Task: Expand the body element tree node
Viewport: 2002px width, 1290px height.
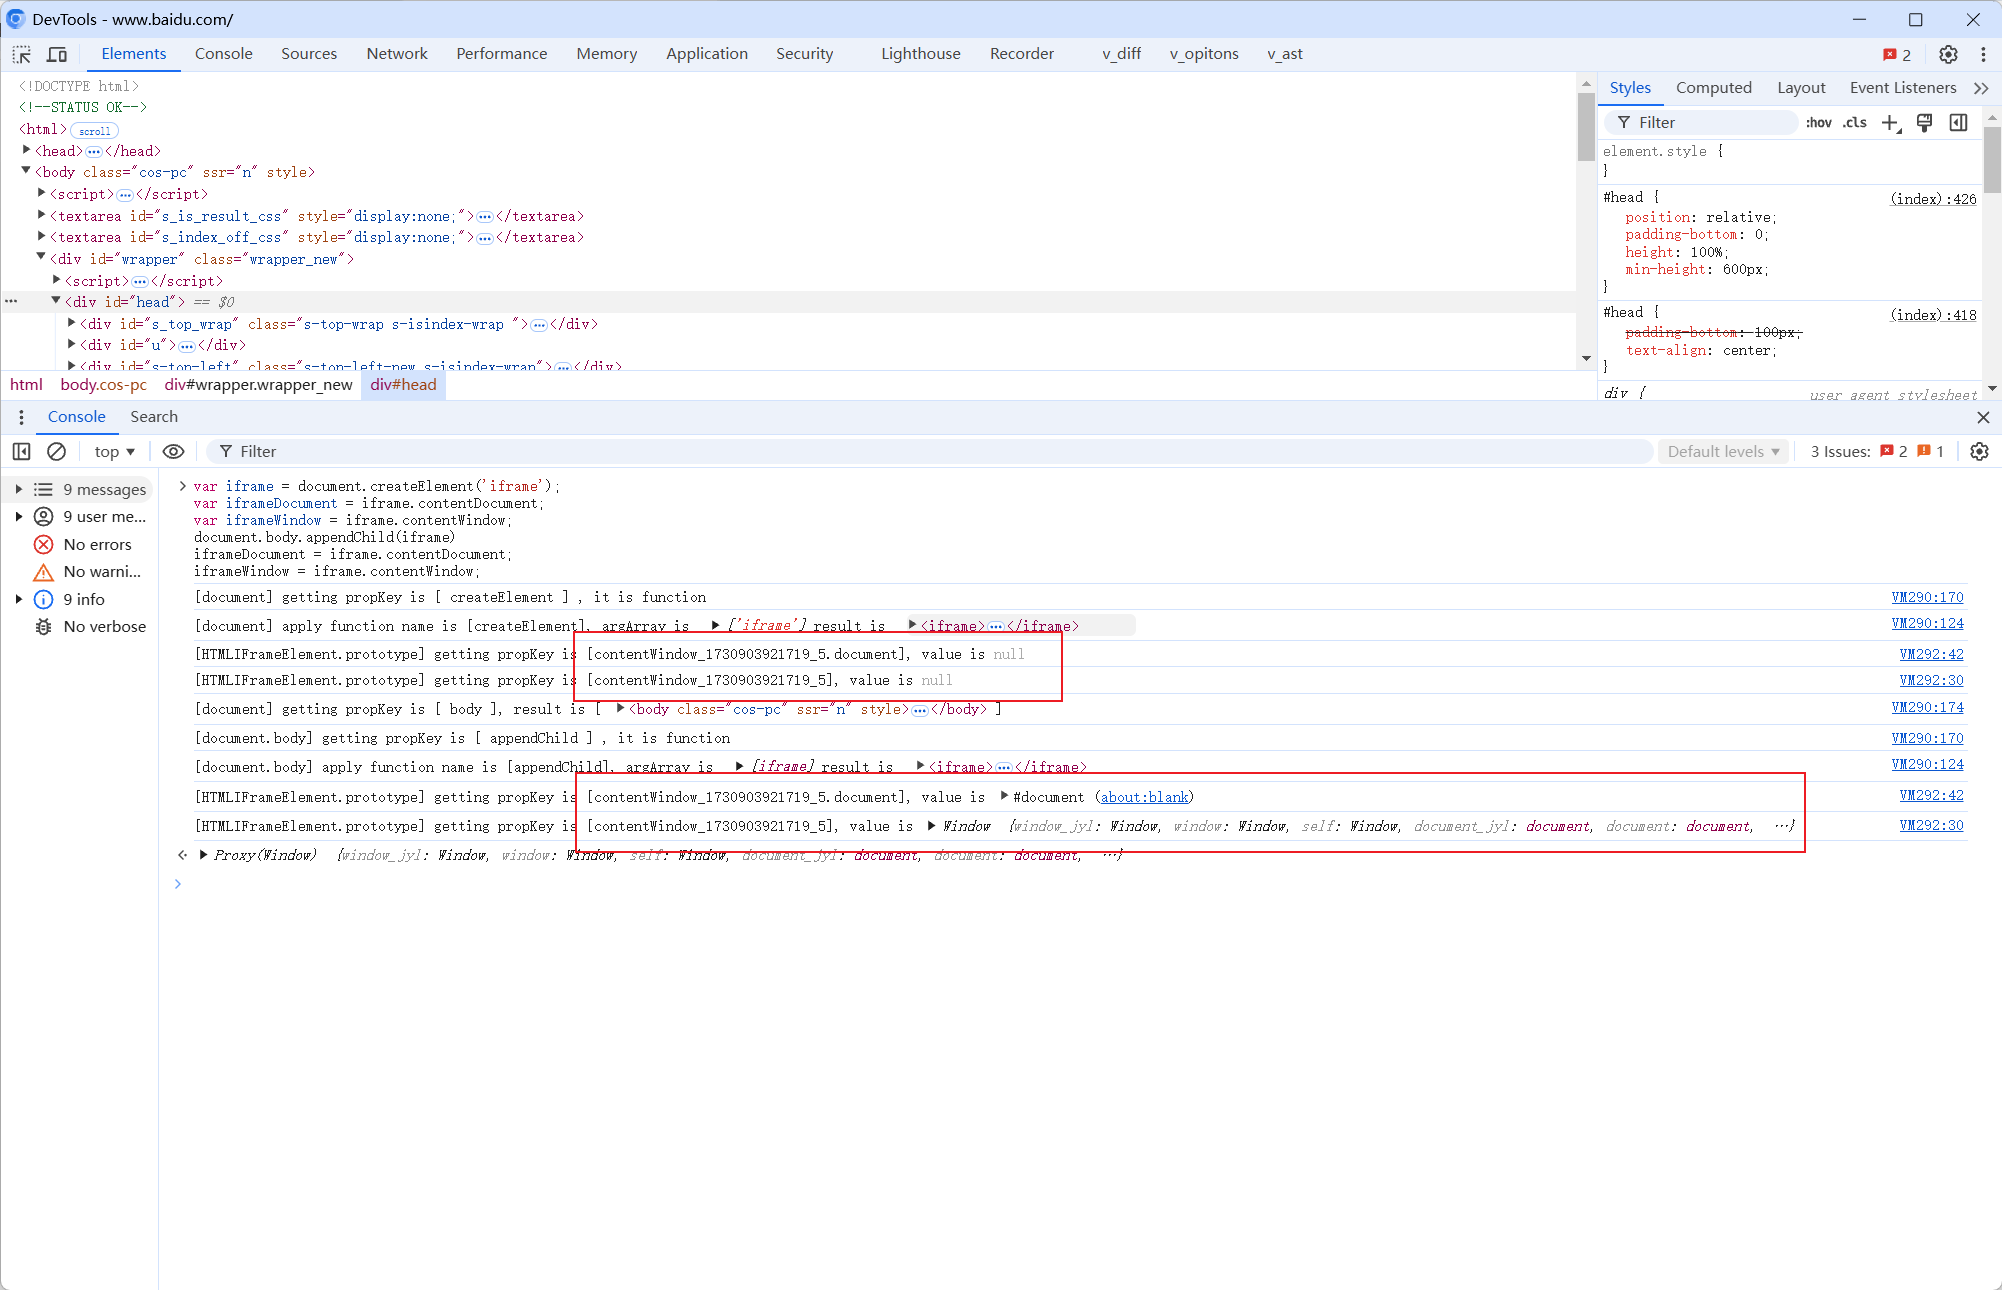Action: (26, 172)
